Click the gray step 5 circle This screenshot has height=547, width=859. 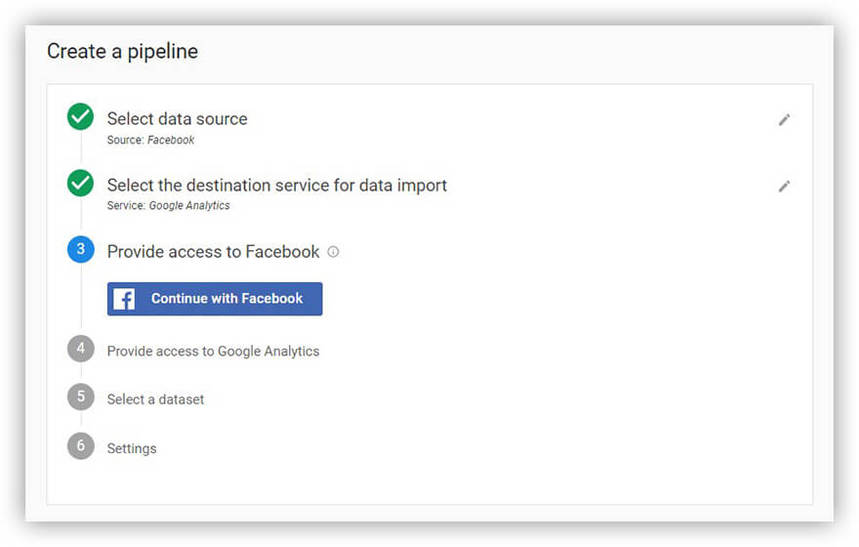click(x=81, y=397)
